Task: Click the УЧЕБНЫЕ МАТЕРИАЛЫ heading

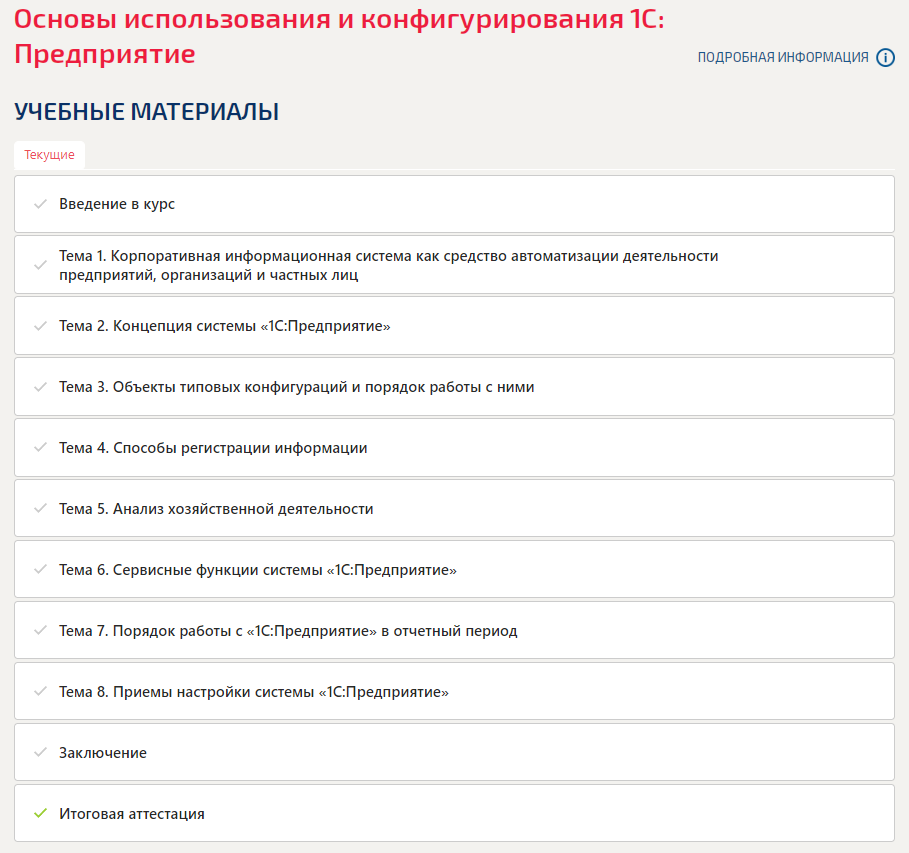Action: point(147,111)
